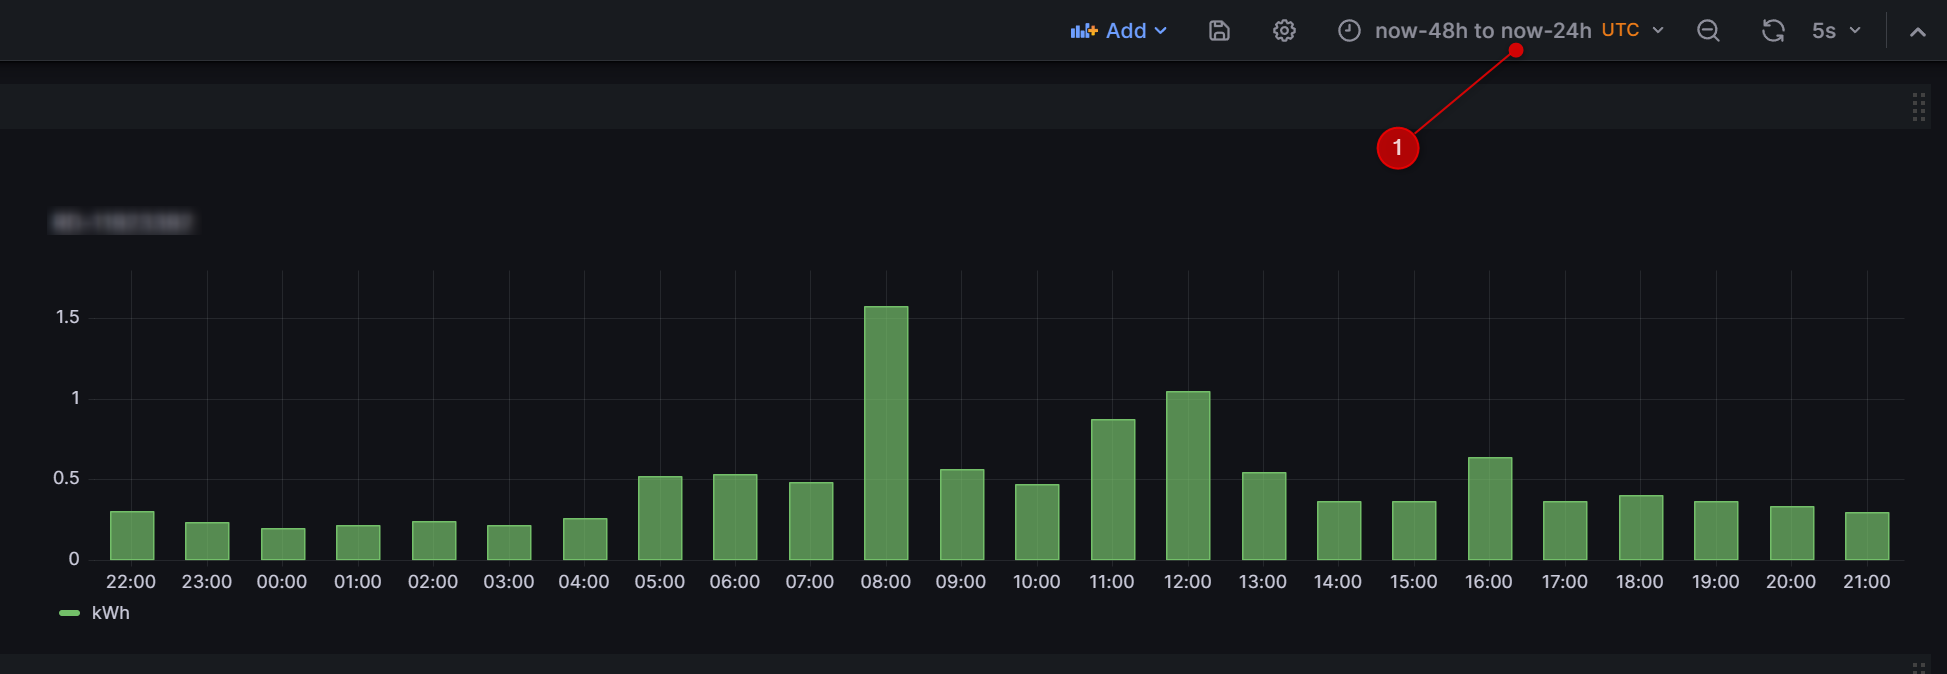This screenshot has width=1947, height=674.
Task: Zoom out the time range
Action: 1708,31
